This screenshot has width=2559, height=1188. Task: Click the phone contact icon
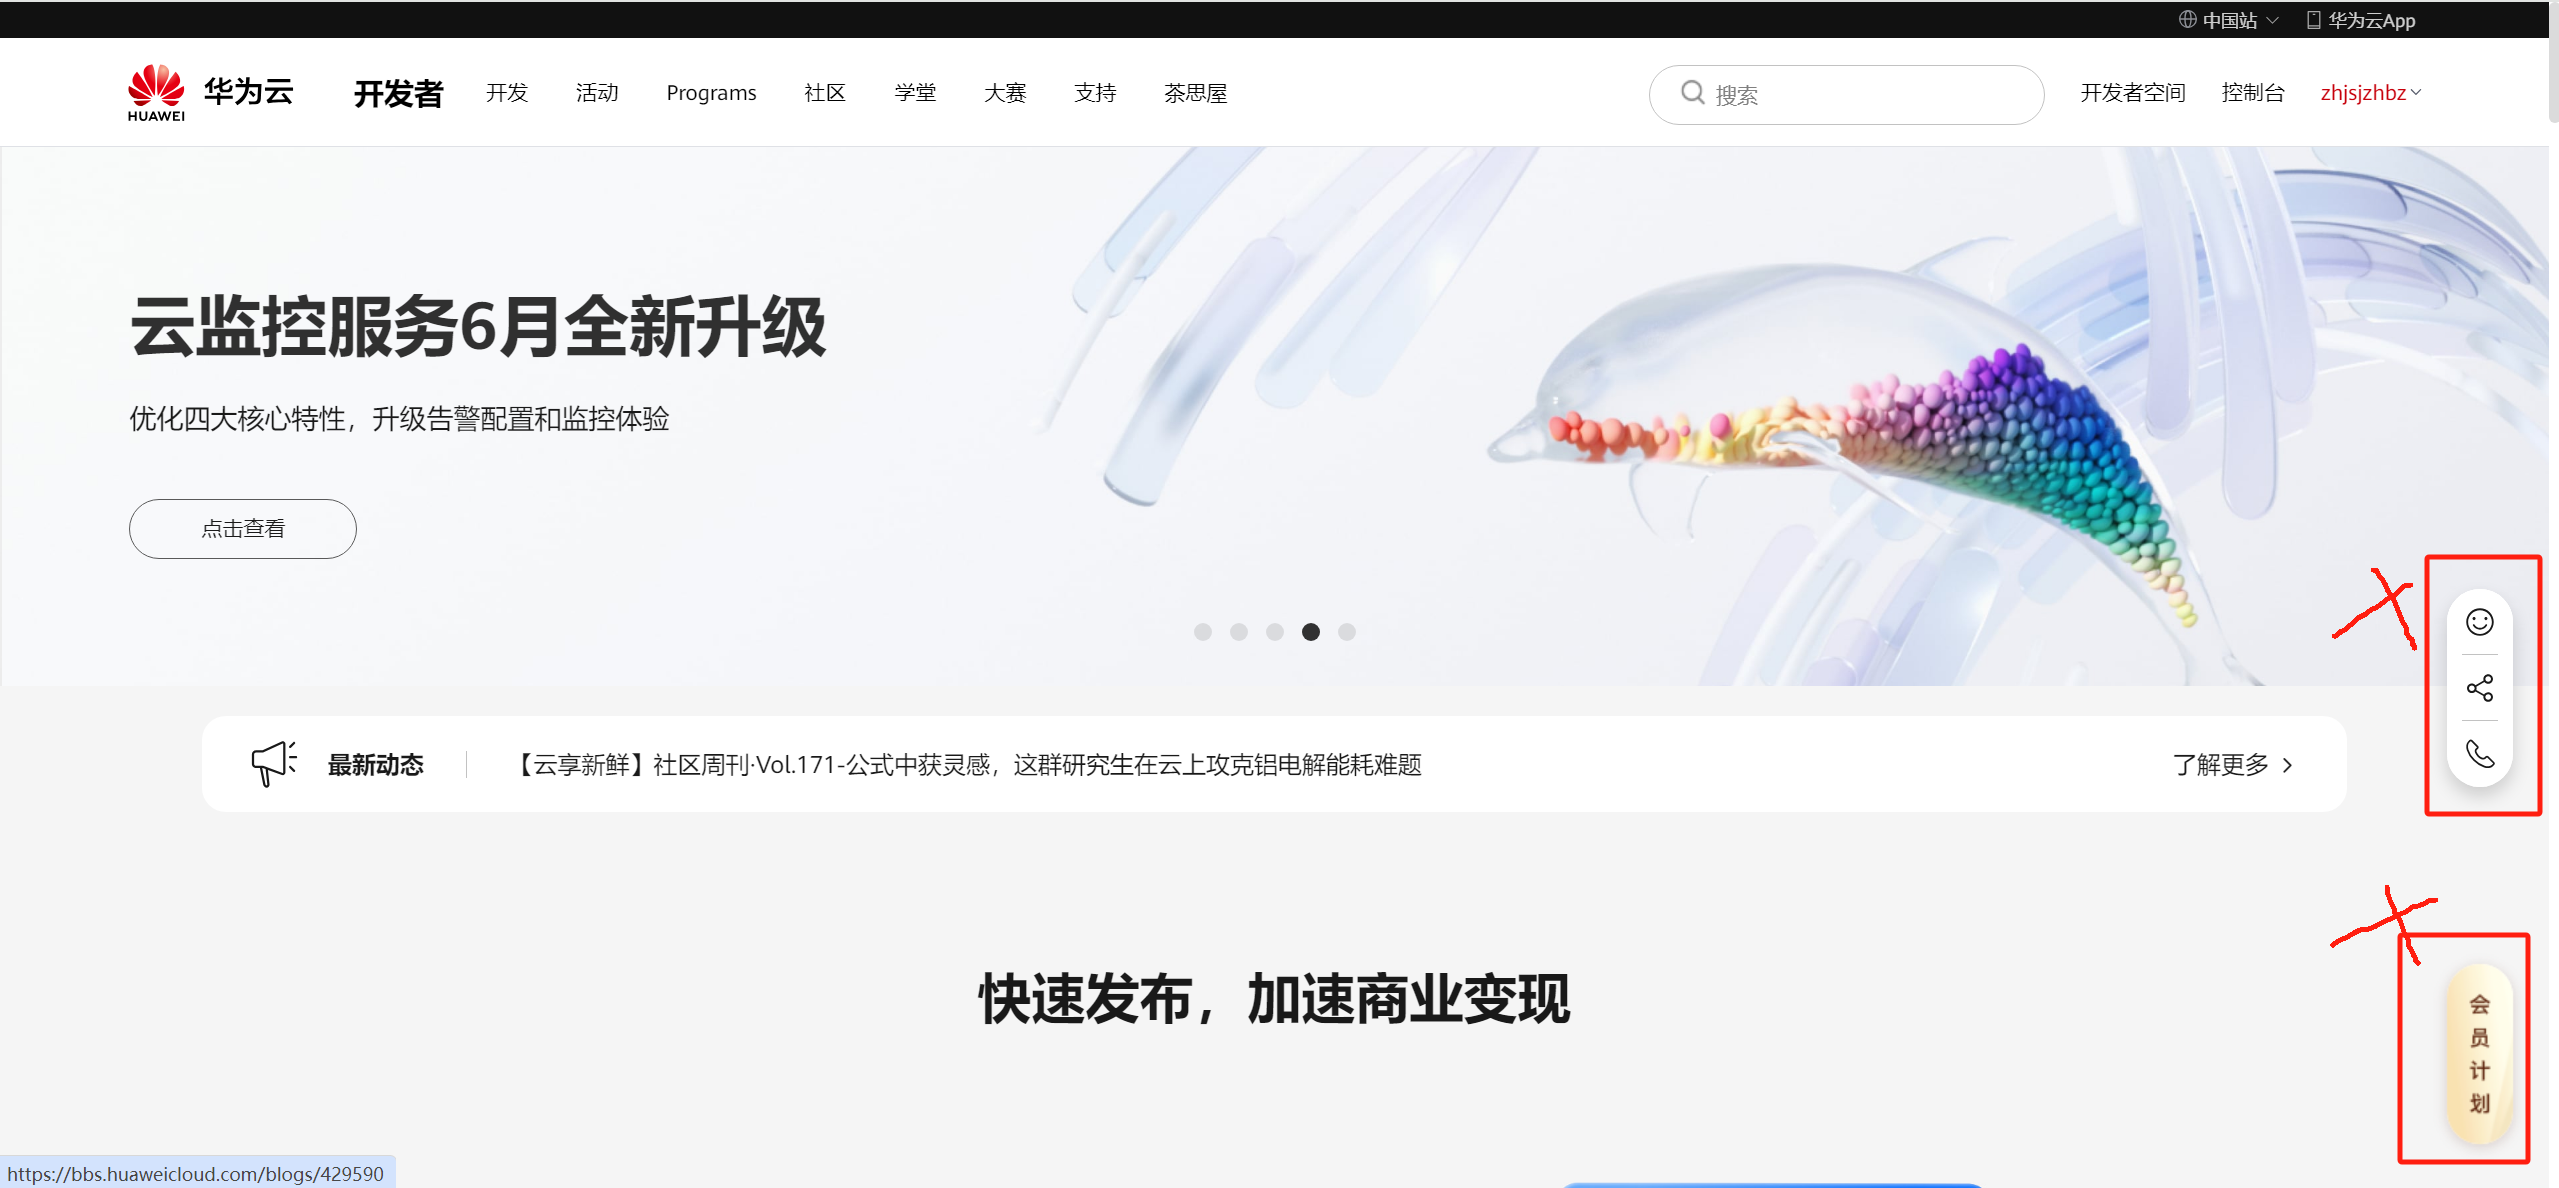point(2479,753)
